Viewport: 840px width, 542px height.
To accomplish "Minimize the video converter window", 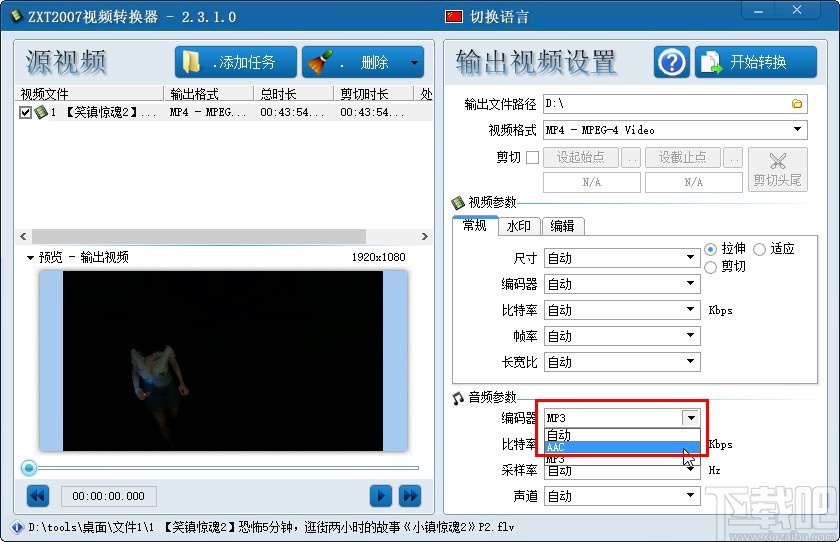I will point(758,10).
